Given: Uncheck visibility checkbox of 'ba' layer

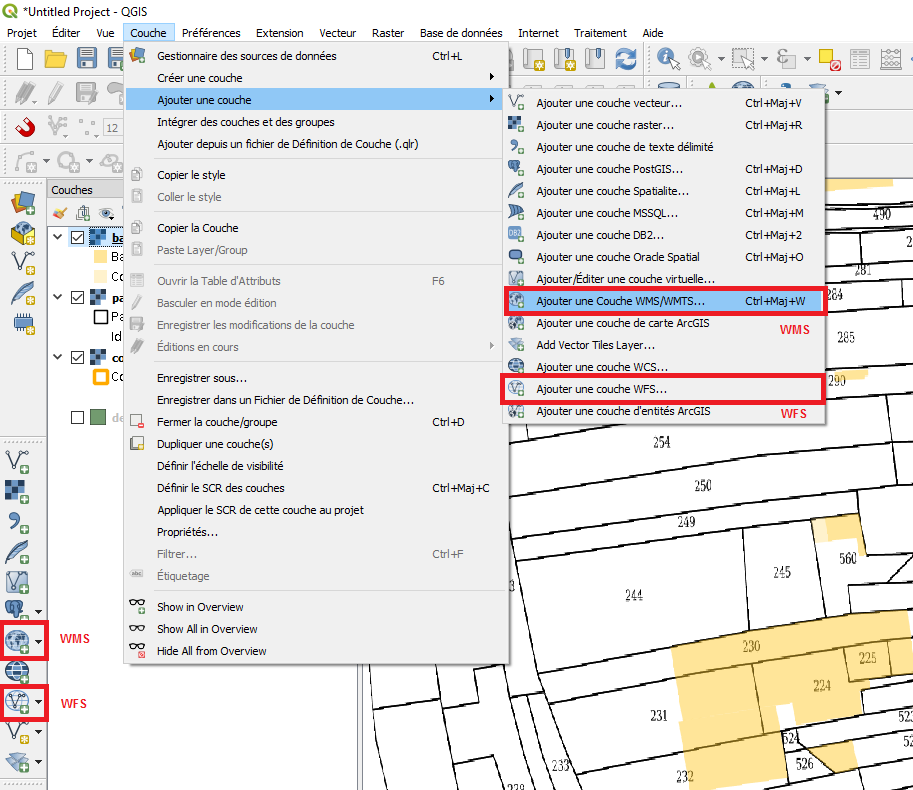Looking at the screenshot, I should pos(77,238).
